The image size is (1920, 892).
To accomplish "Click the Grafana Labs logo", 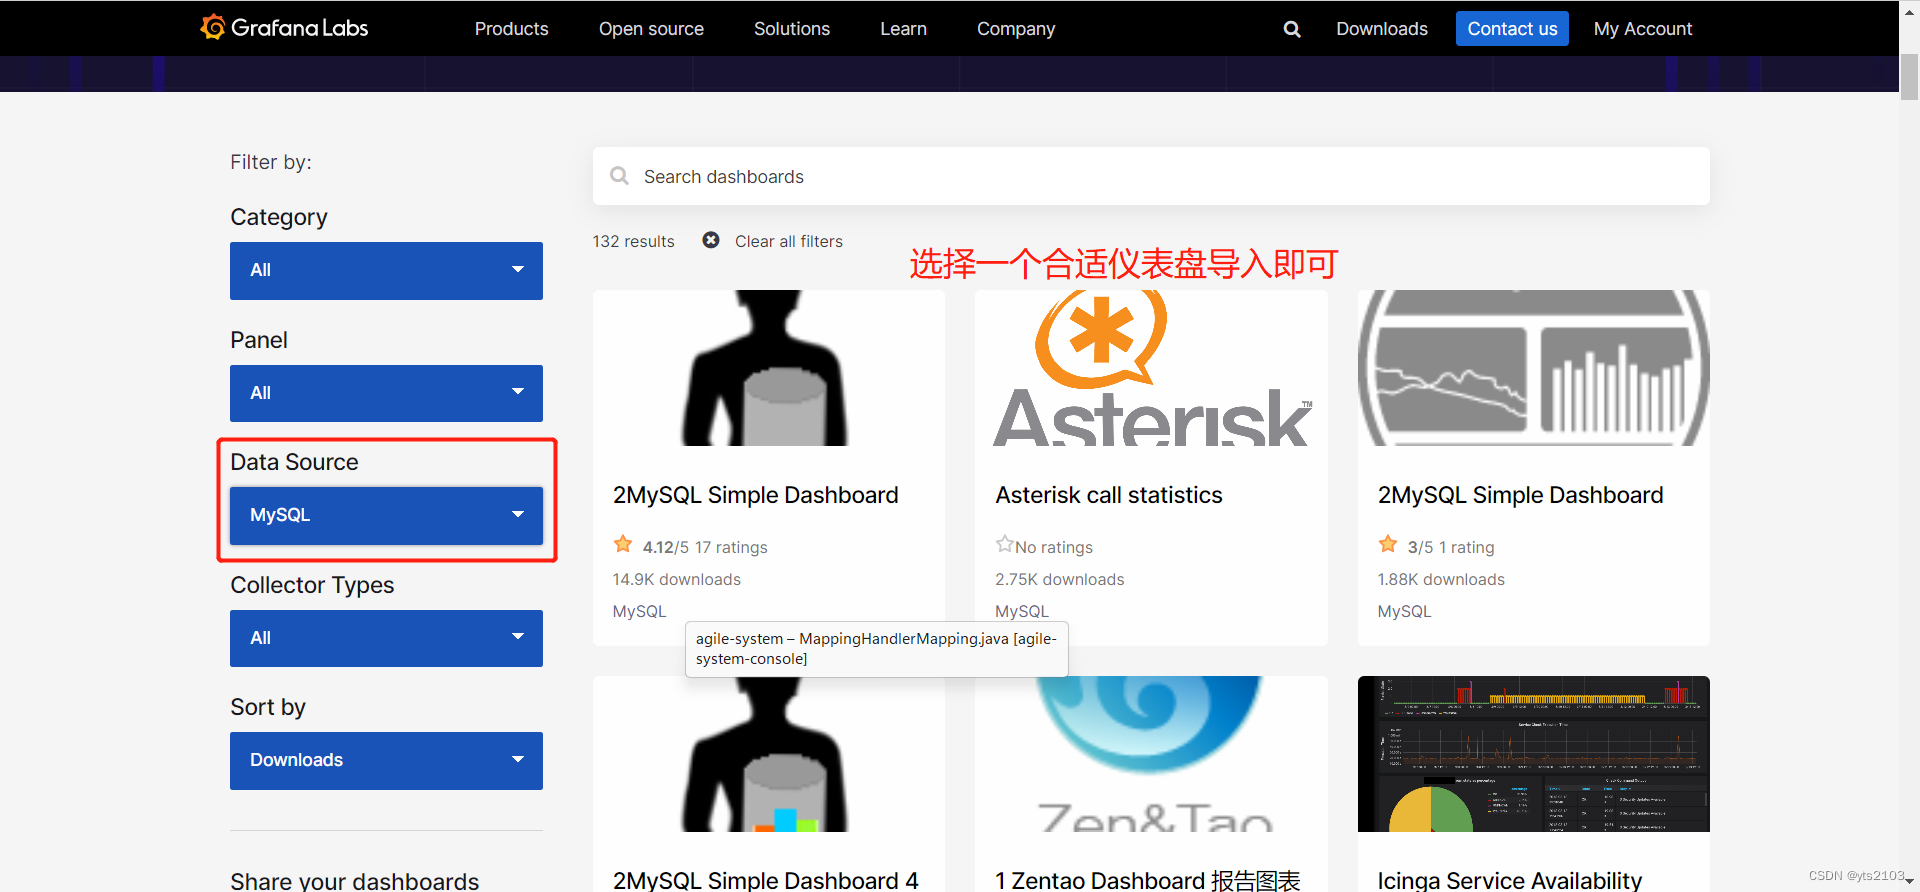I will (284, 28).
